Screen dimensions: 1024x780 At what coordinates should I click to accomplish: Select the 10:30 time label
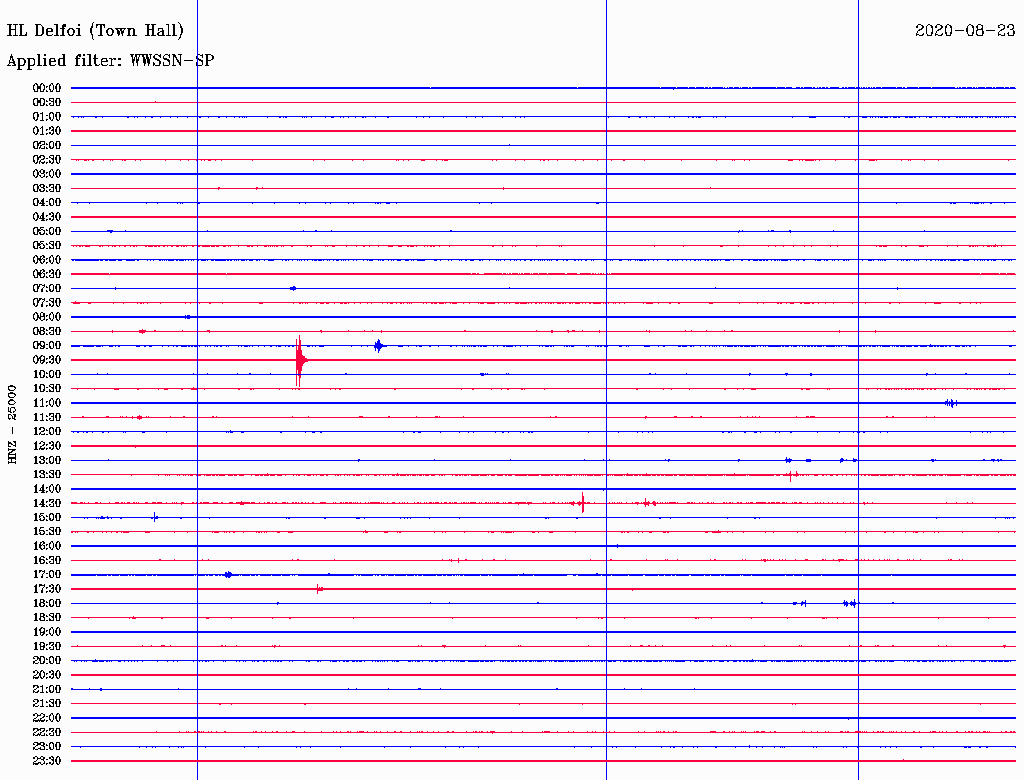coord(47,388)
